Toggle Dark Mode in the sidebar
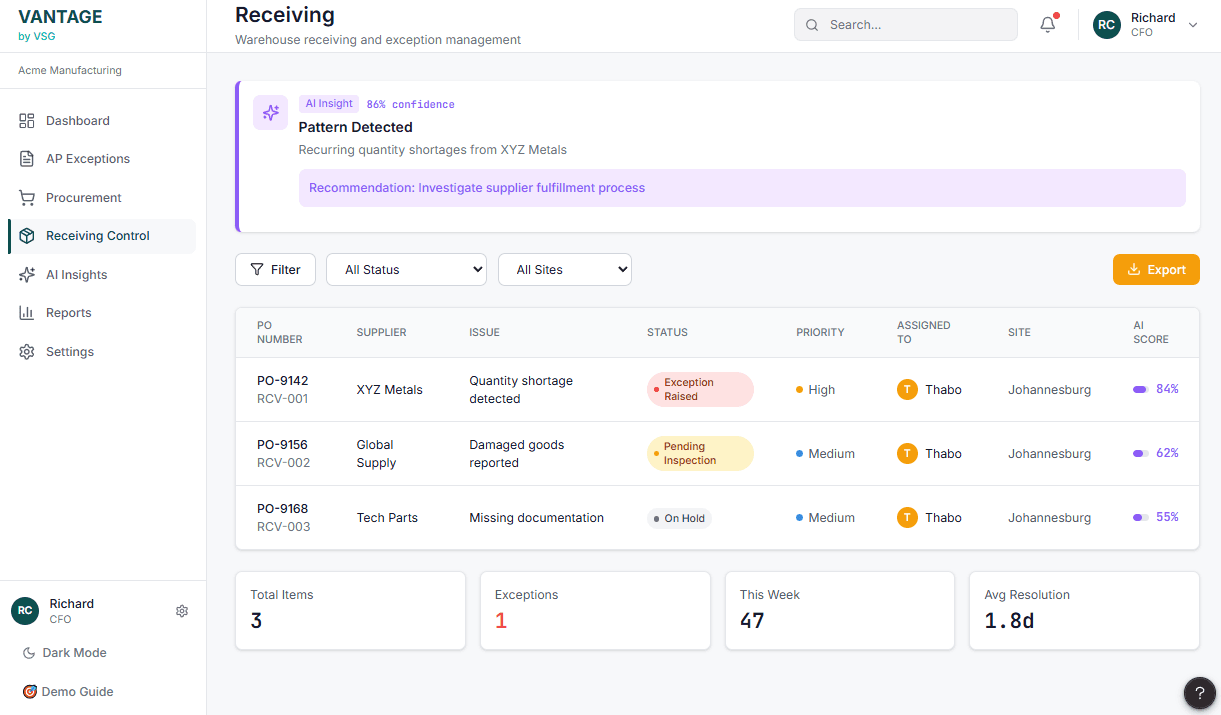This screenshot has width=1221, height=715. tap(65, 653)
